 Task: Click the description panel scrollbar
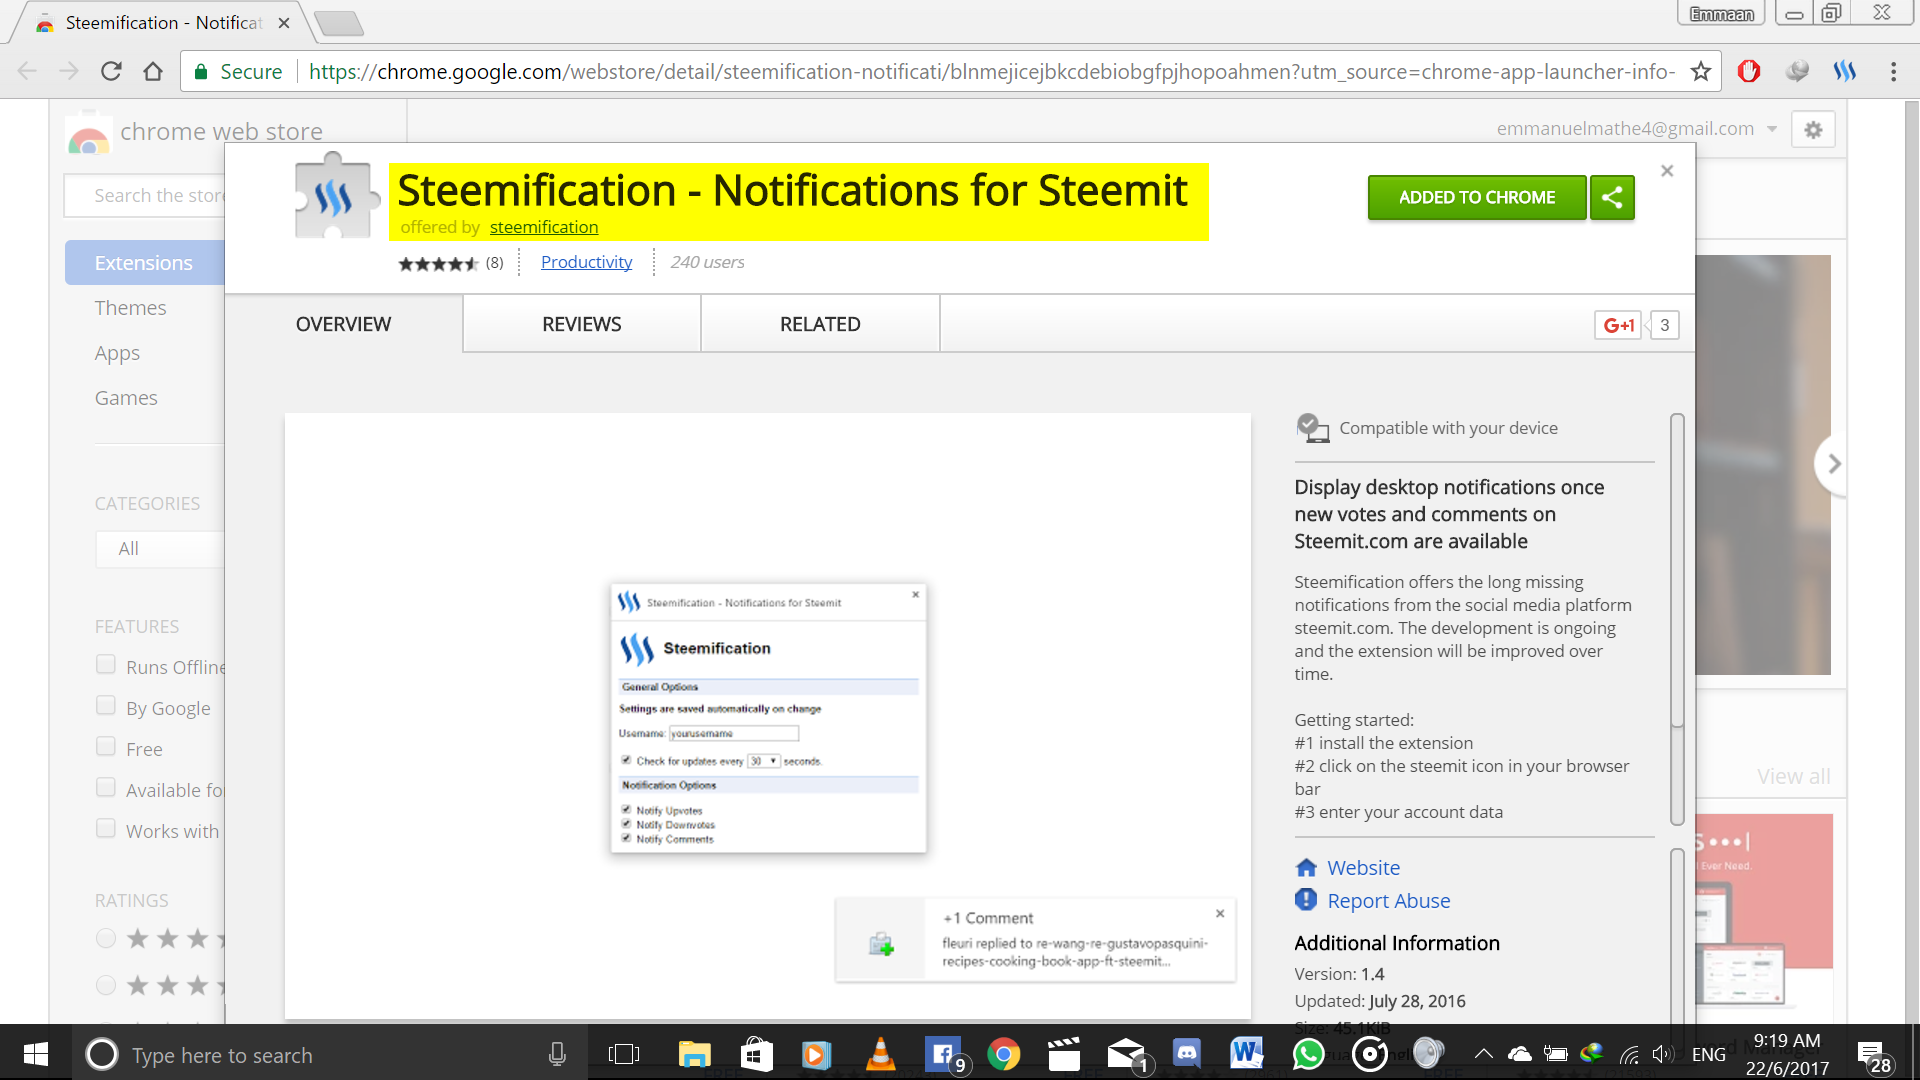pos(1677,570)
